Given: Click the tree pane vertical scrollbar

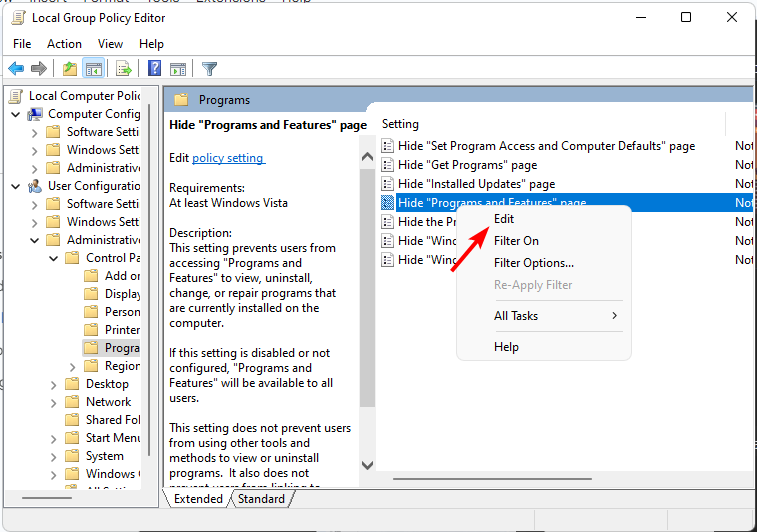Looking at the screenshot, I should click(150, 280).
